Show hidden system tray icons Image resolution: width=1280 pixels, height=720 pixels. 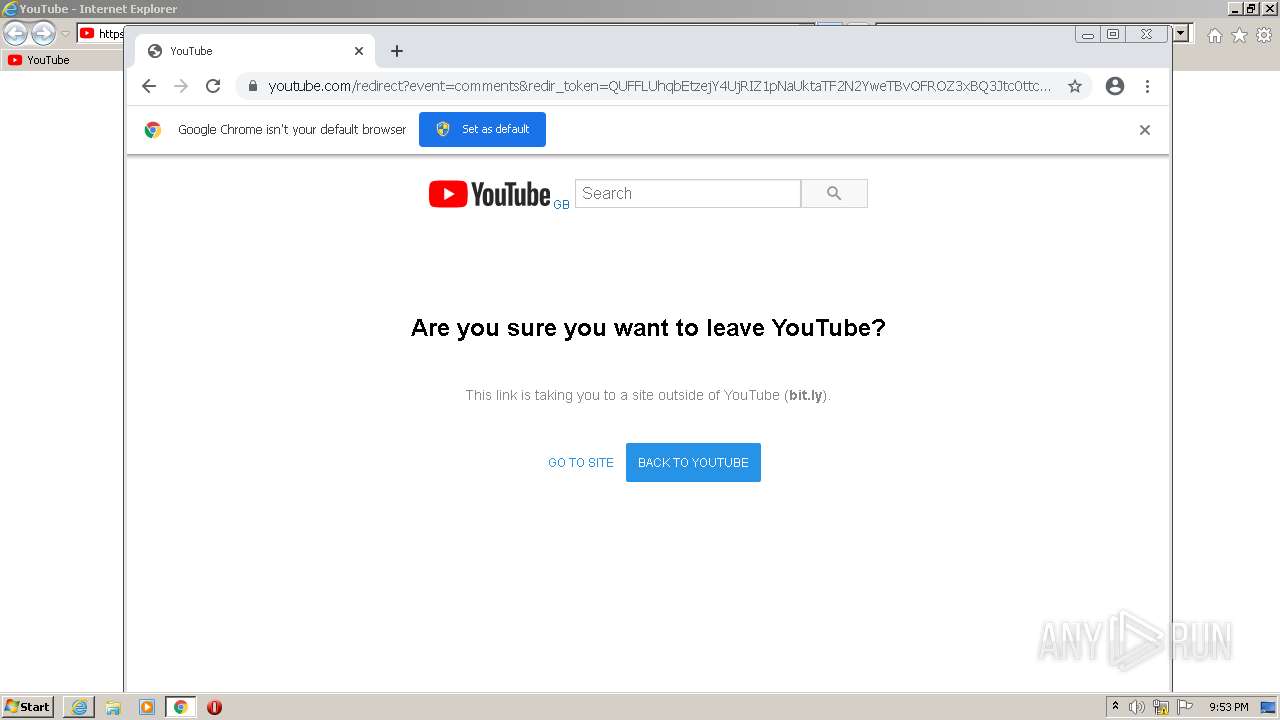(1115, 706)
